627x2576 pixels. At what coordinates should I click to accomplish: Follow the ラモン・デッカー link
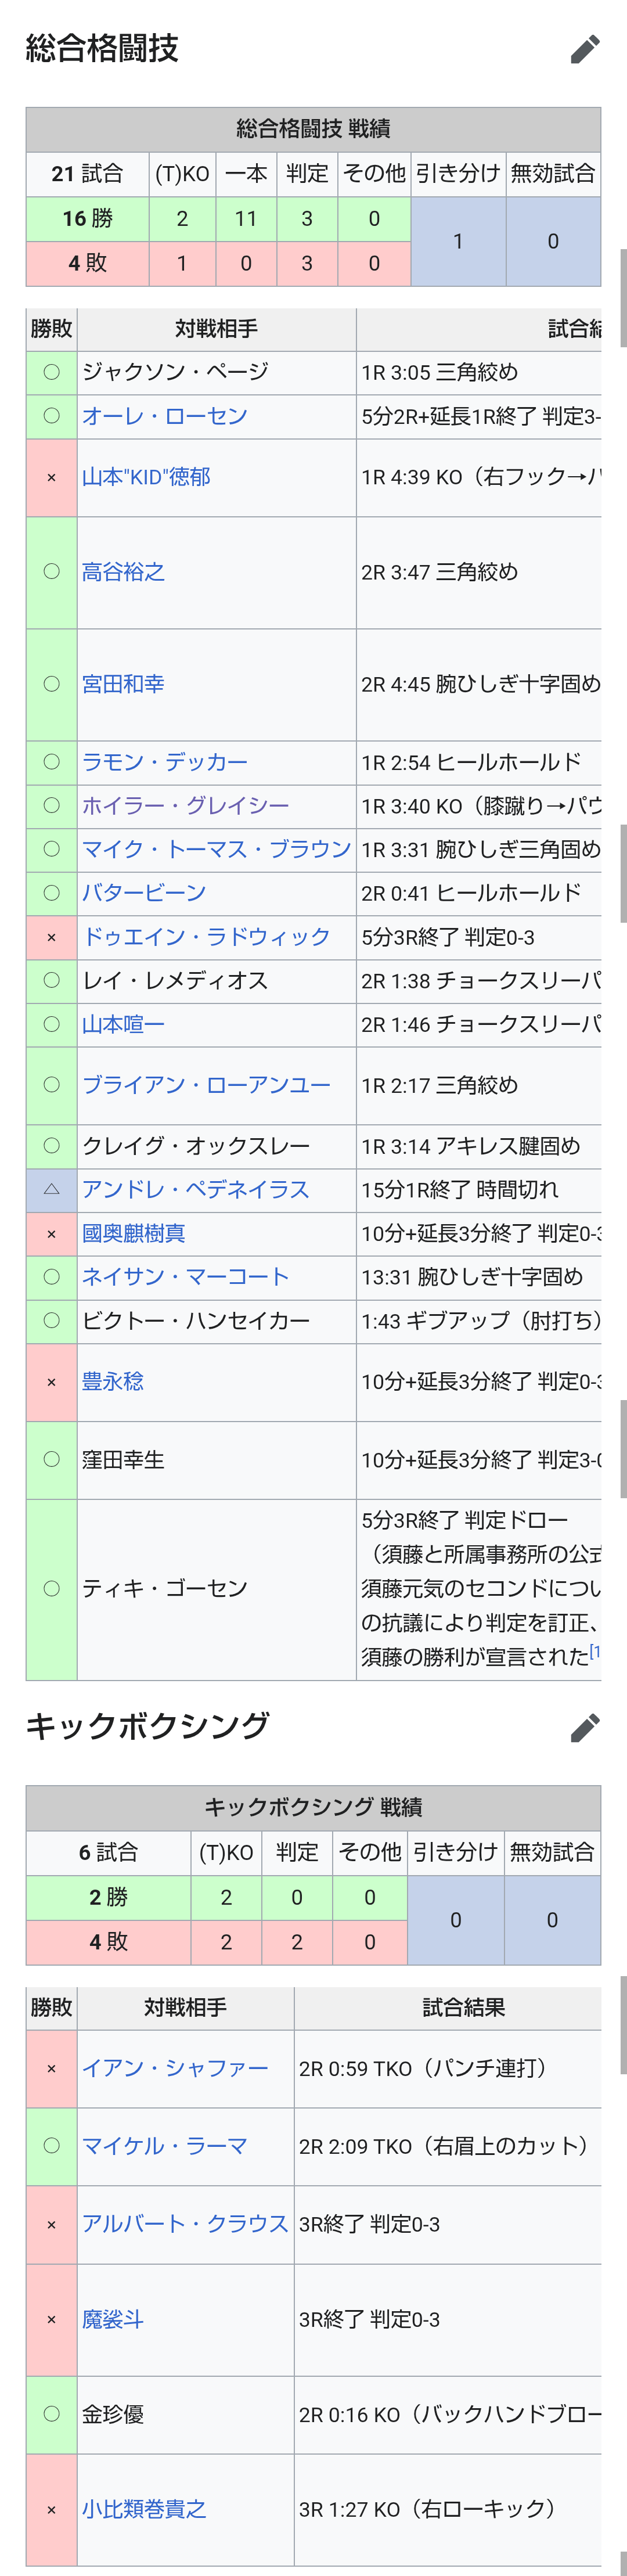[164, 762]
